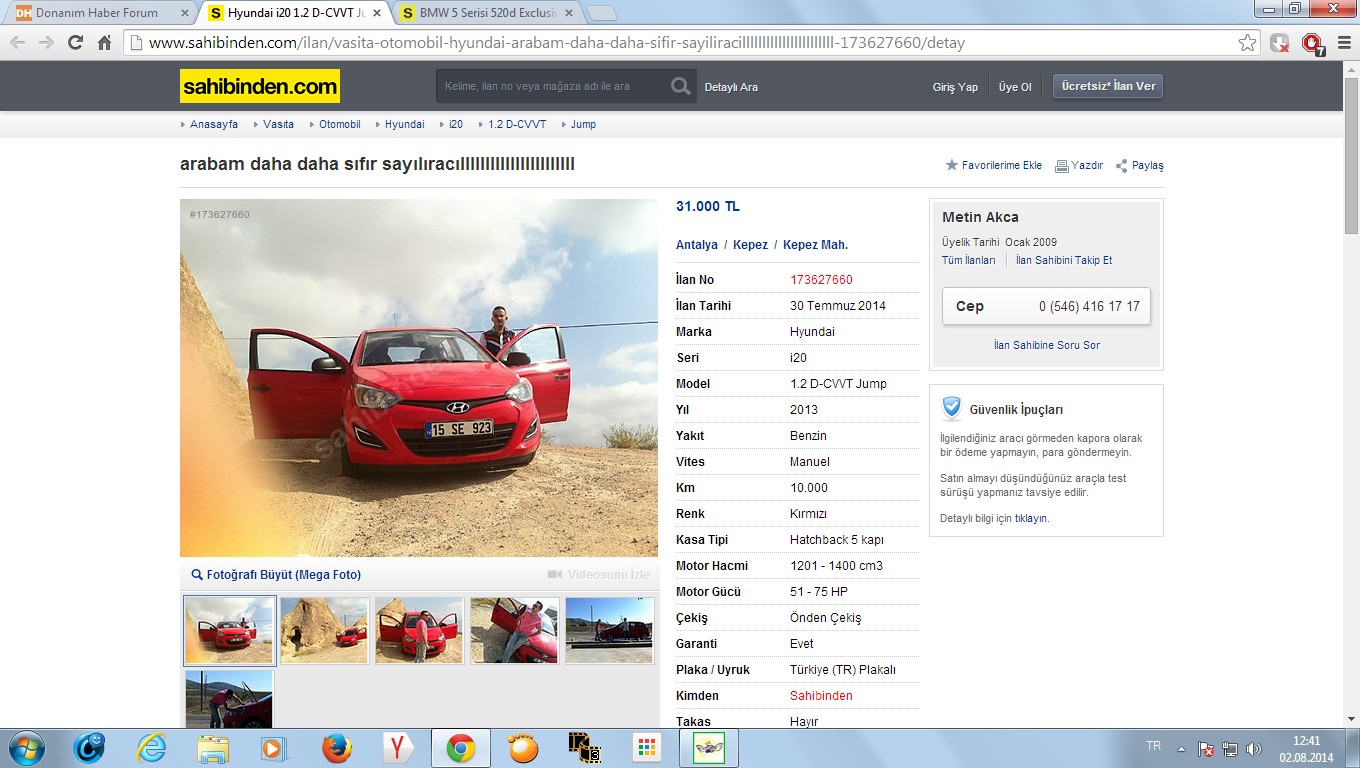Click the browser forward arrow
The width and height of the screenshot is (1360, 768).
tap(46, 43)
